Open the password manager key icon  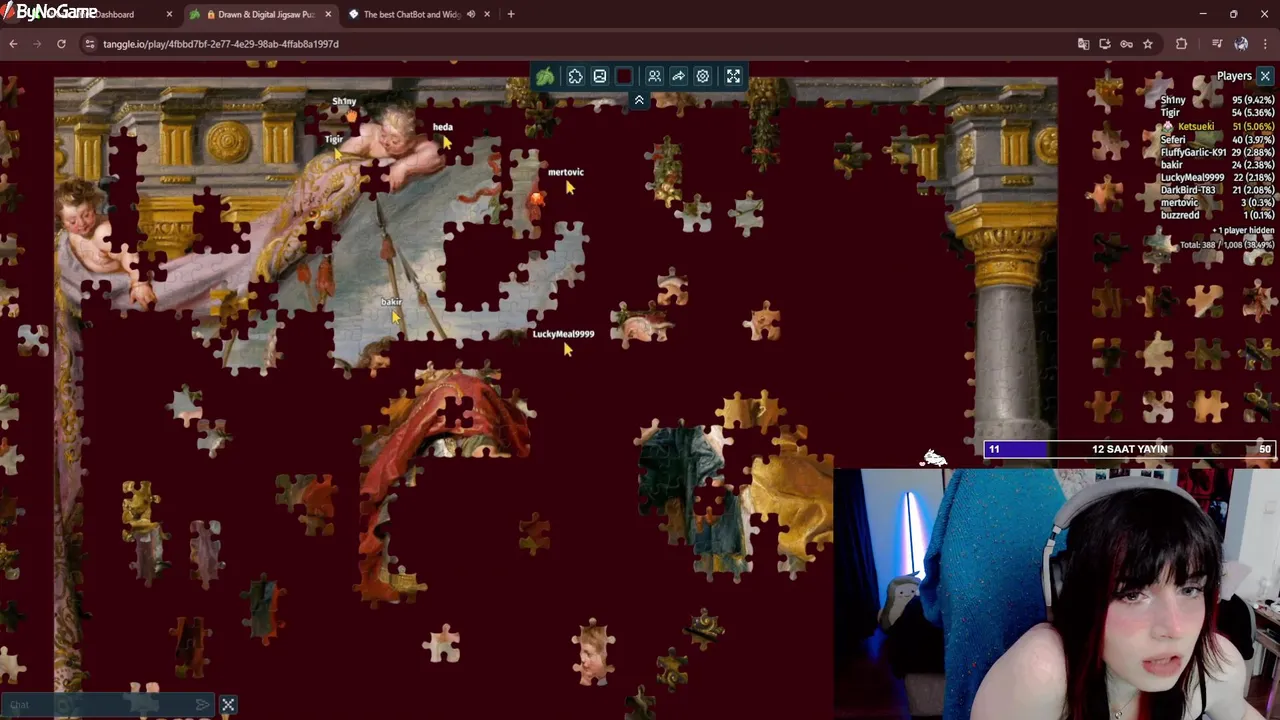(1127, 44)
